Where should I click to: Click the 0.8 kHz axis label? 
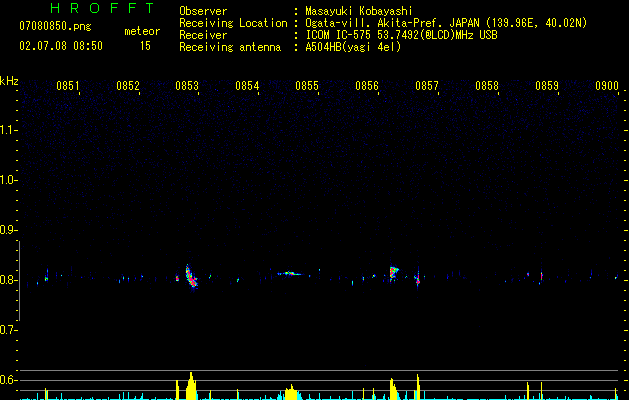tap(8, 280)
